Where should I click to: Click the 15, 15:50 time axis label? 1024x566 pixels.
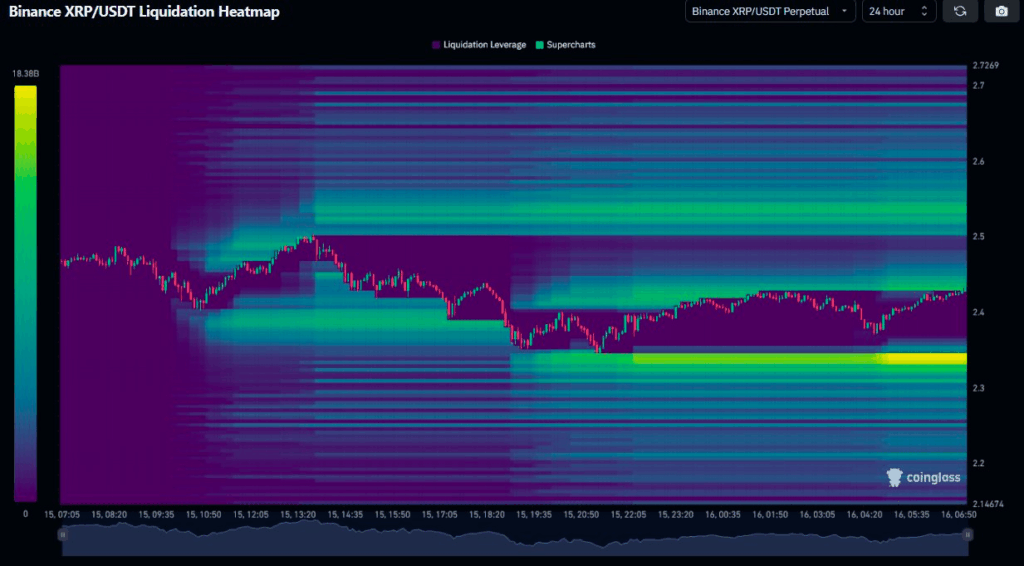pyautogui.click(x=392, y=514)
